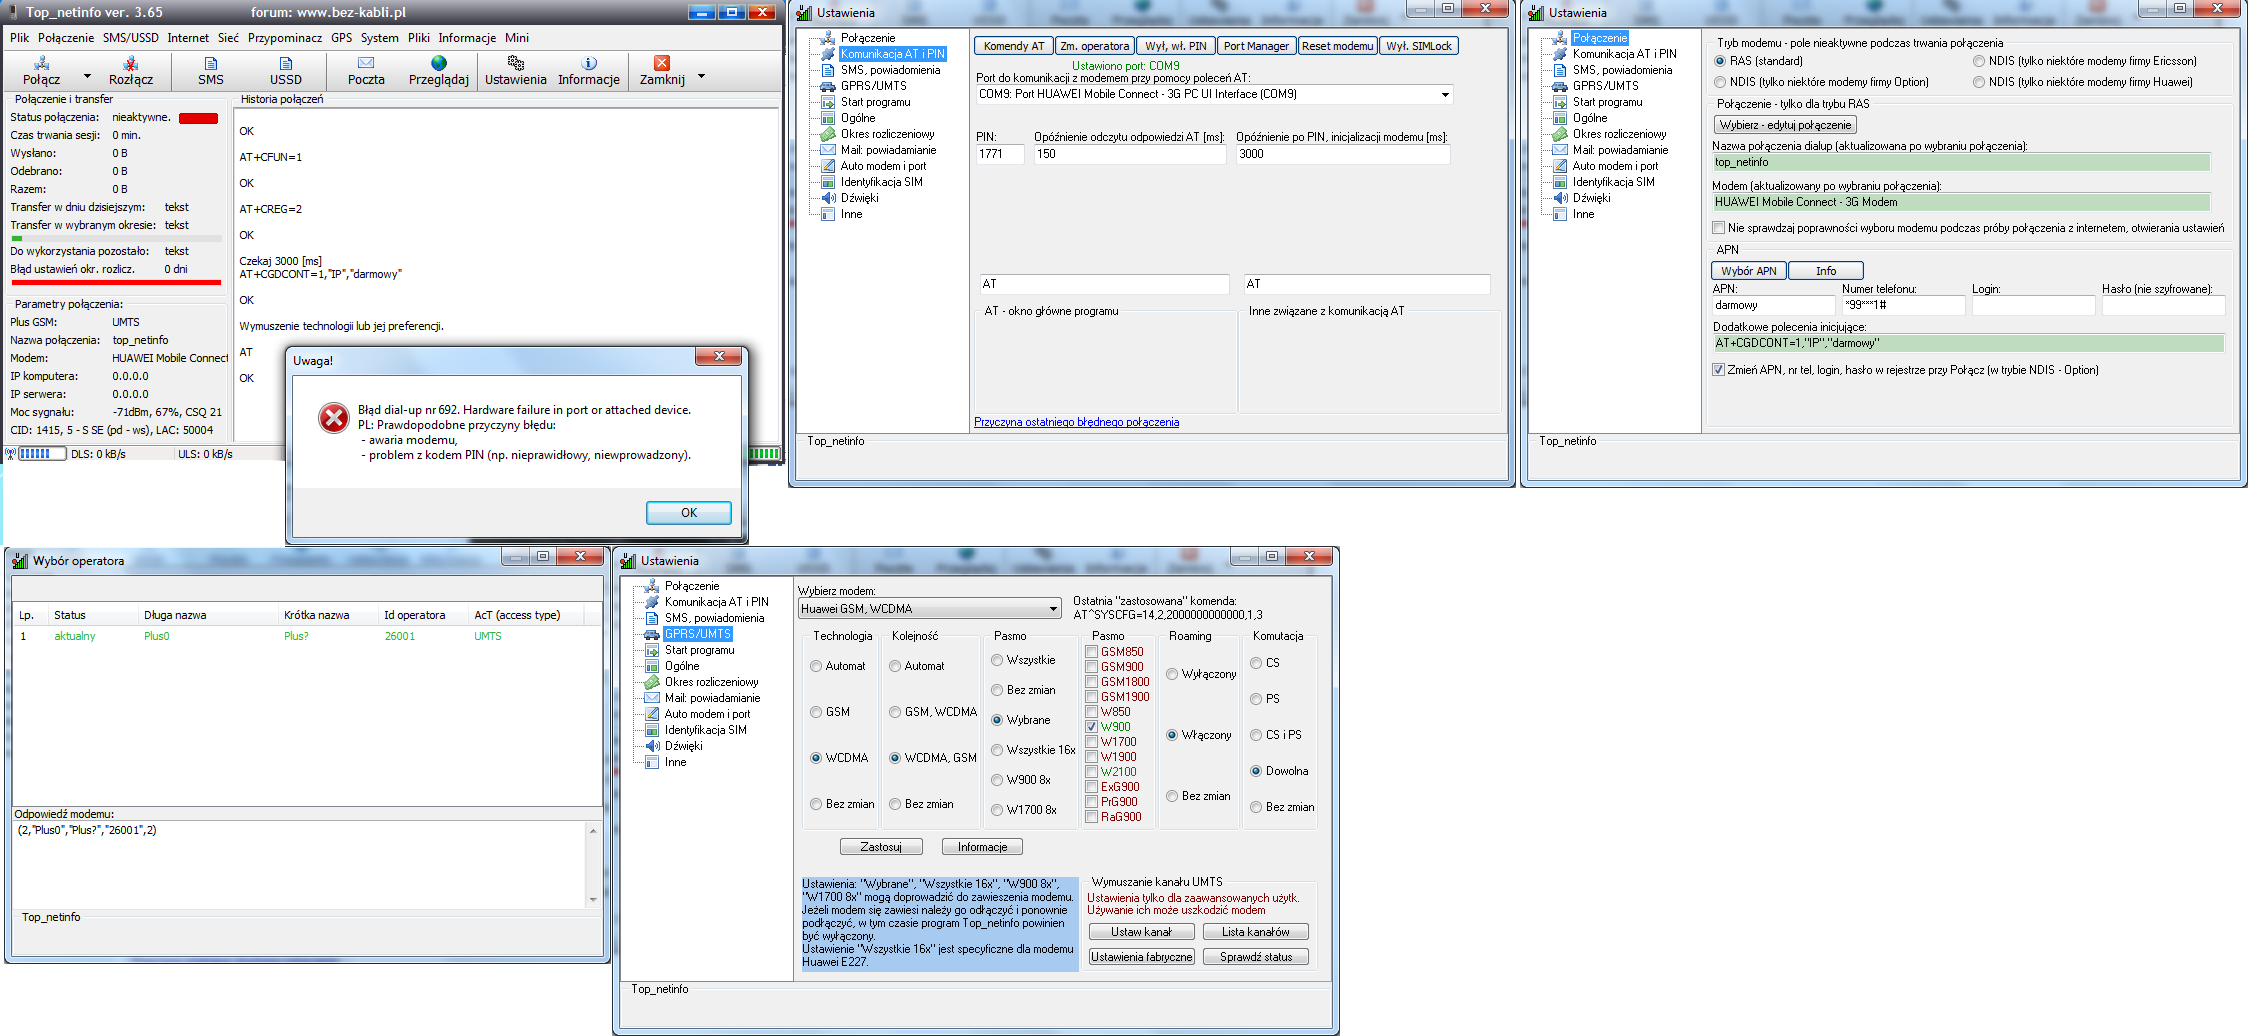
Task: Open the Wybierz modem dropdown
Action: [x=1053, y=609]
